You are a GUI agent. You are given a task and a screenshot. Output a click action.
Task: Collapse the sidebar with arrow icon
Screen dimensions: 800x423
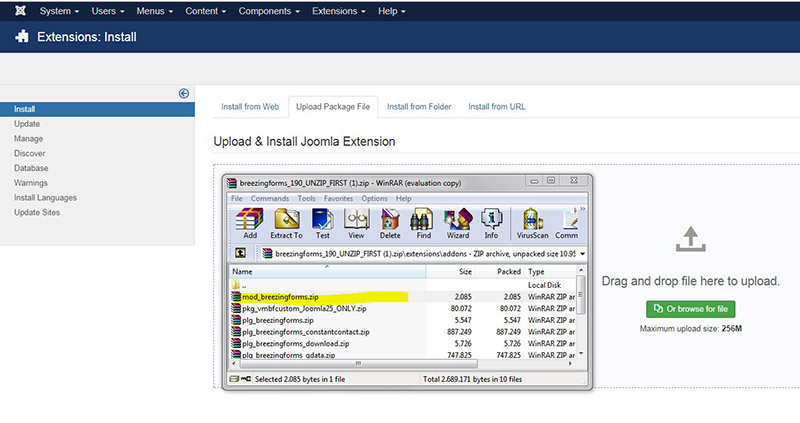[184, 93]
